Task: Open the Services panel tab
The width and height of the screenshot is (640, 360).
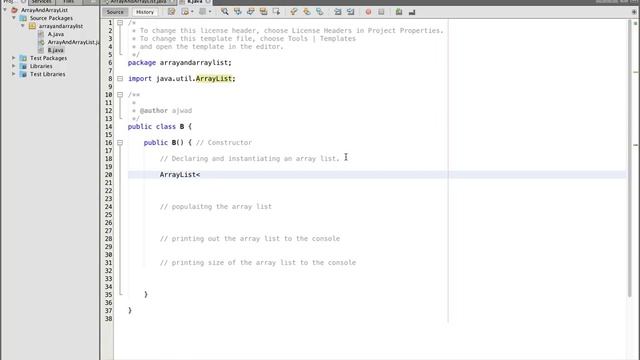Action: [x=41, y=2]
